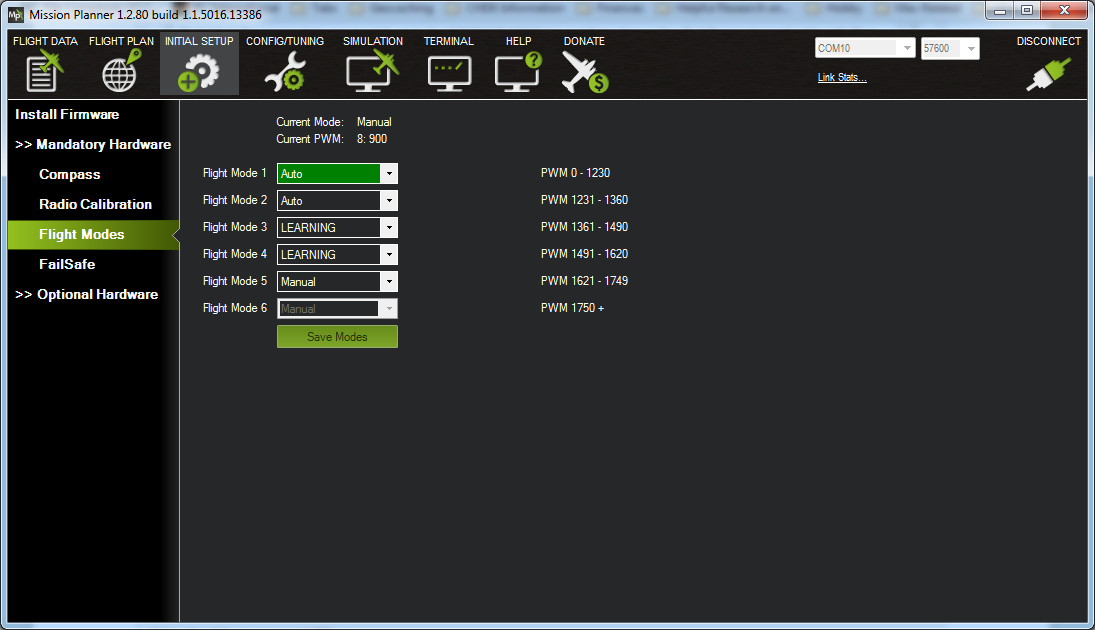Screen dimensions: 1095x630
Task: Open Install Firmware in the sidebar
Action: [67, 115]
